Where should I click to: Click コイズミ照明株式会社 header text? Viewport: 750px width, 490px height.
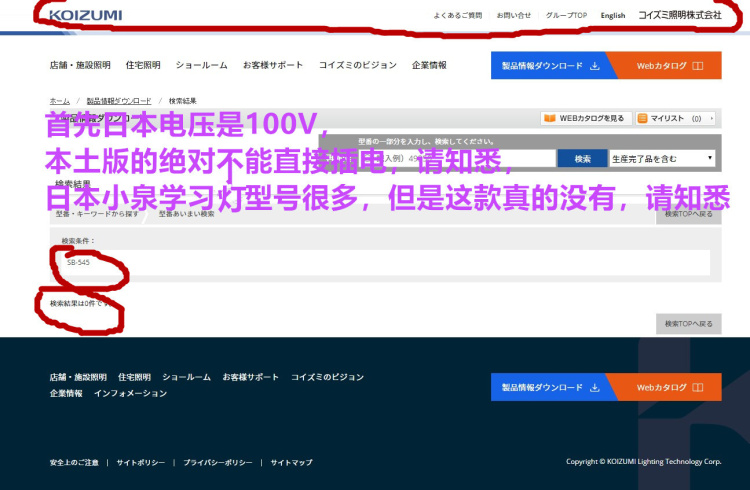pos(680,15)
